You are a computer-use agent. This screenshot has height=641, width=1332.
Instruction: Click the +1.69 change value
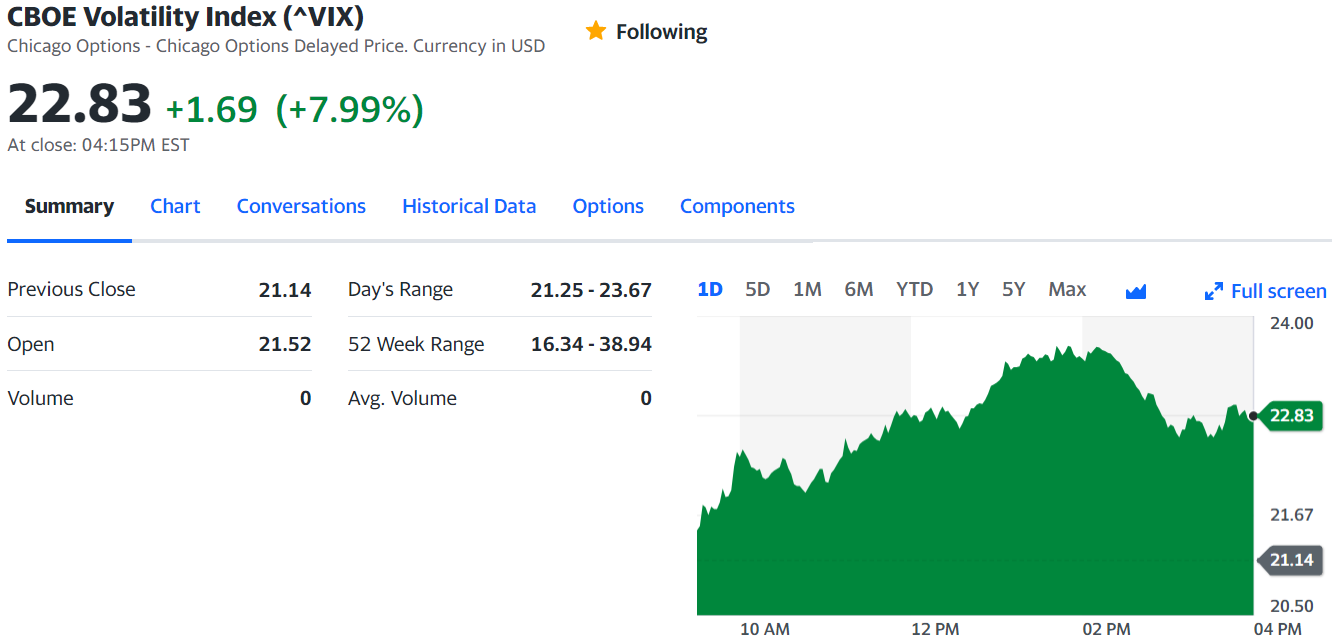click(x=211, y=109)
